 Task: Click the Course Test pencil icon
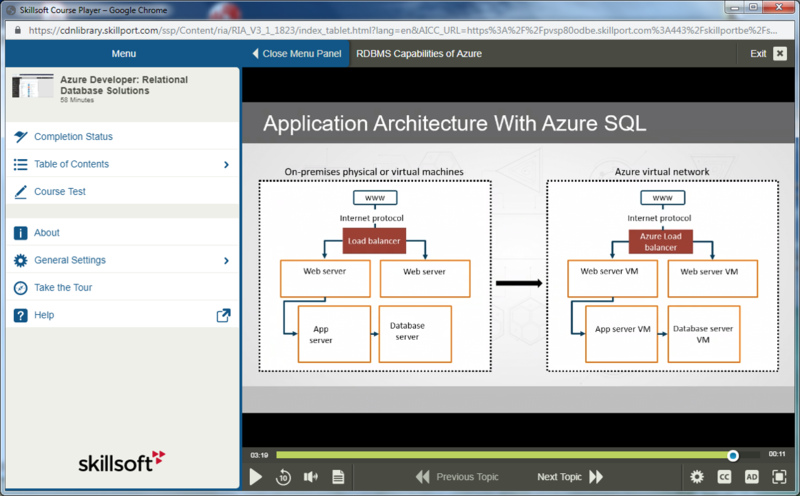[20, 192]
